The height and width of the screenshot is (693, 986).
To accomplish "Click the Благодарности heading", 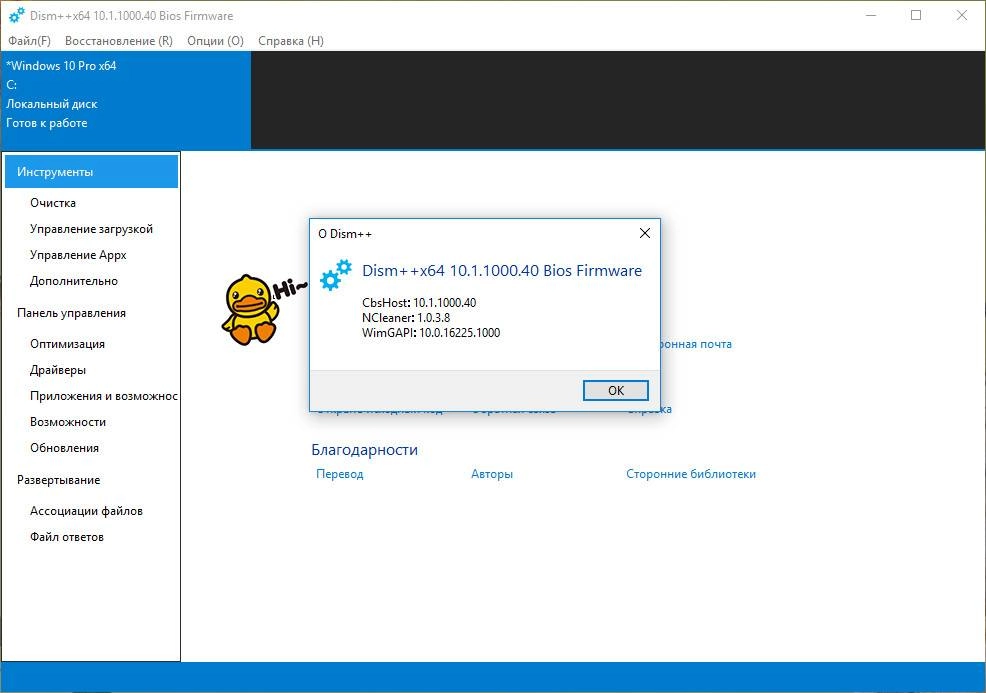I will point(364,450).
